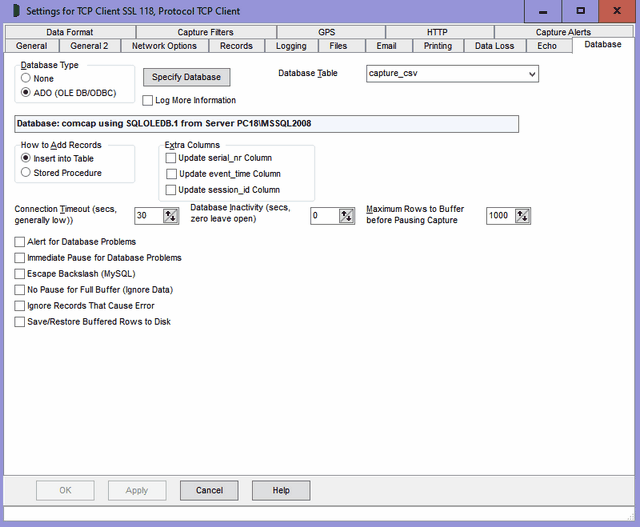Screen dimensions: 640x527
Task: Select the Database tab
Action: point(603,44)
